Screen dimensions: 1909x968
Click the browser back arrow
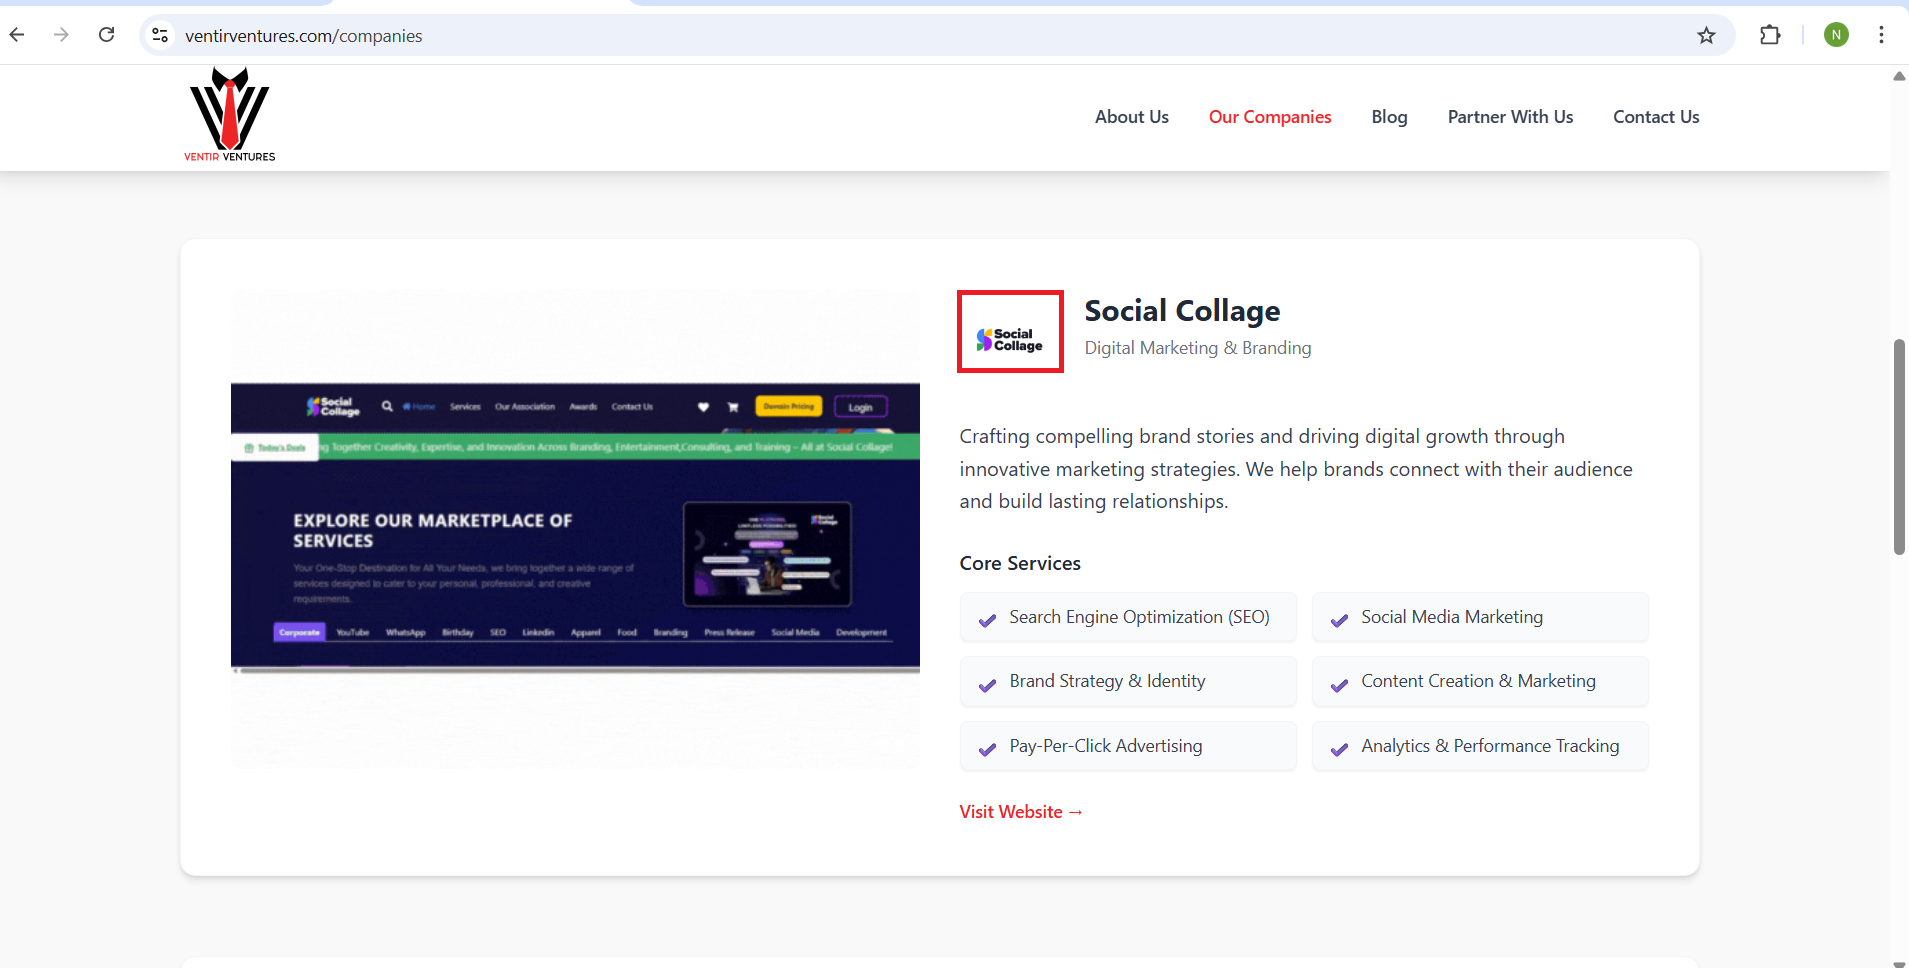click(17, 35)
